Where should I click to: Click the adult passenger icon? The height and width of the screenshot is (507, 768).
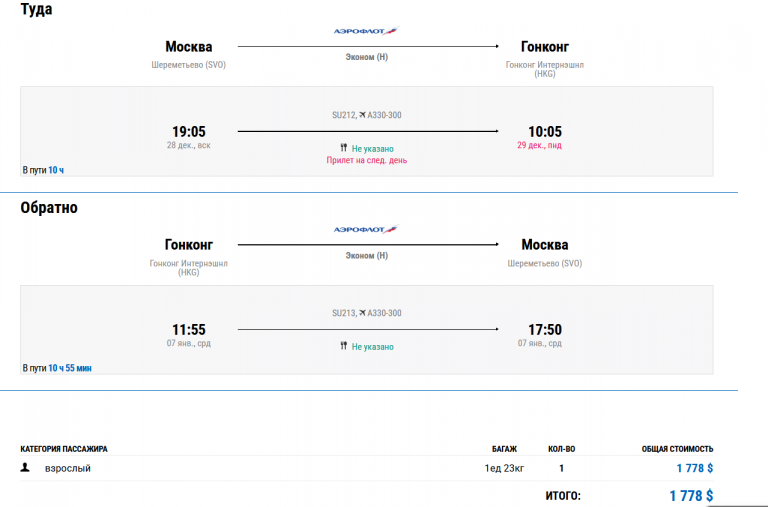tap(25, 467)
